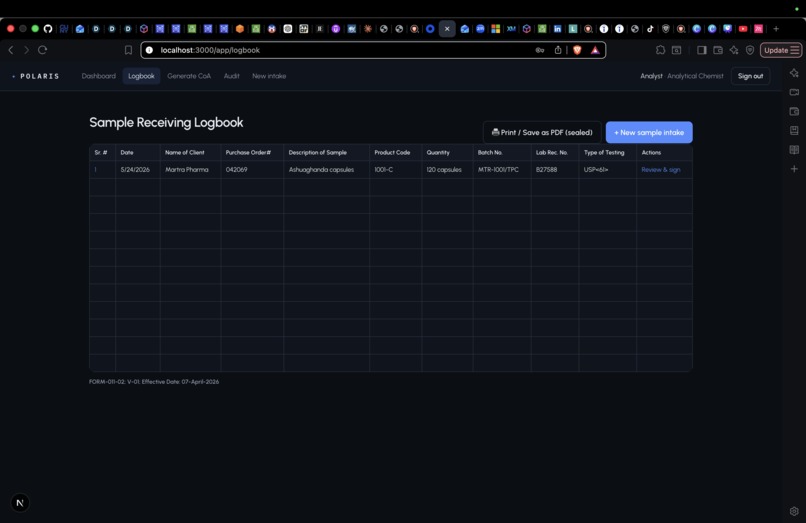806x523 pixels.
Task: Share this page
Action: click(x=558, y=50)
